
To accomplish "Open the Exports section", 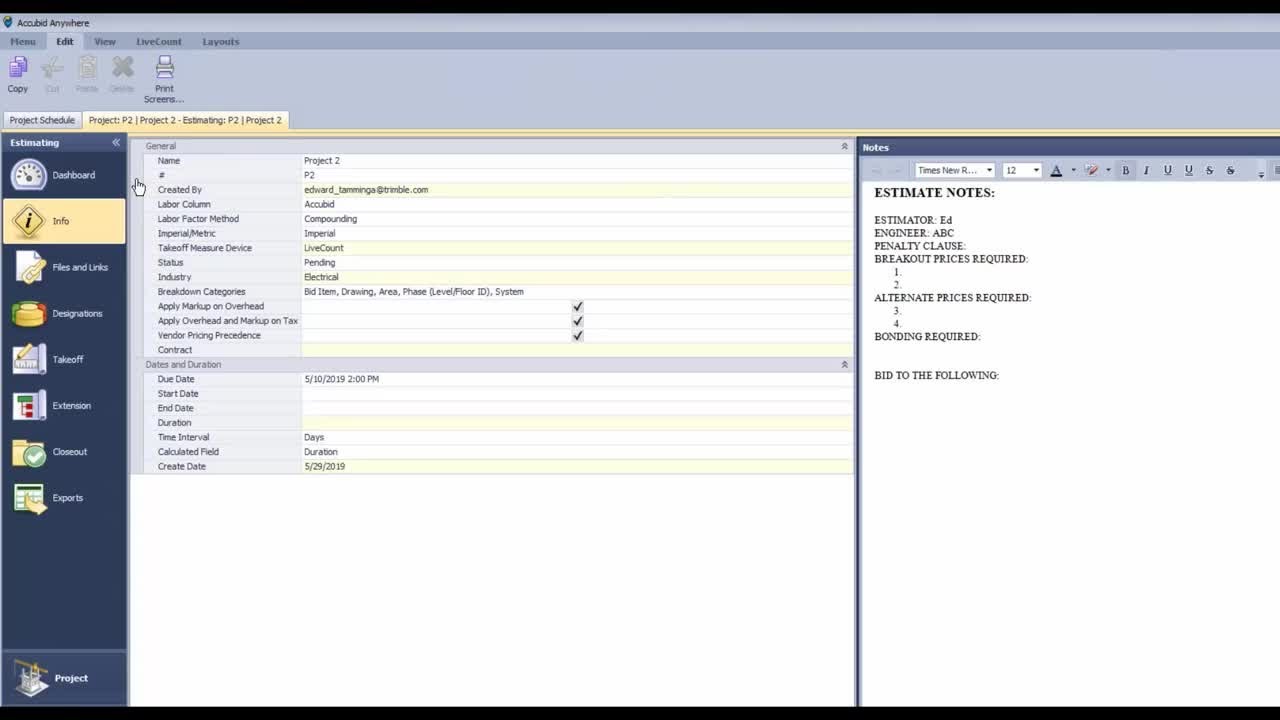I will [64, 497].
